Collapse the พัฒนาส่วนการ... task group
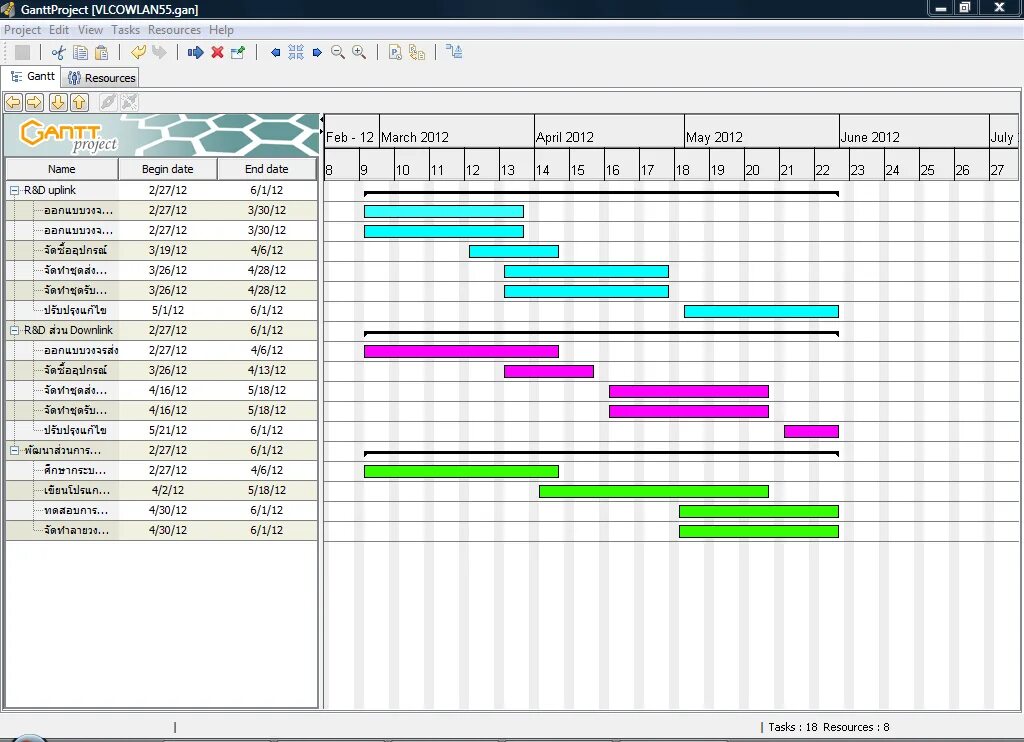The height and width of the screenshot is (742, 1024). (14, 451)
